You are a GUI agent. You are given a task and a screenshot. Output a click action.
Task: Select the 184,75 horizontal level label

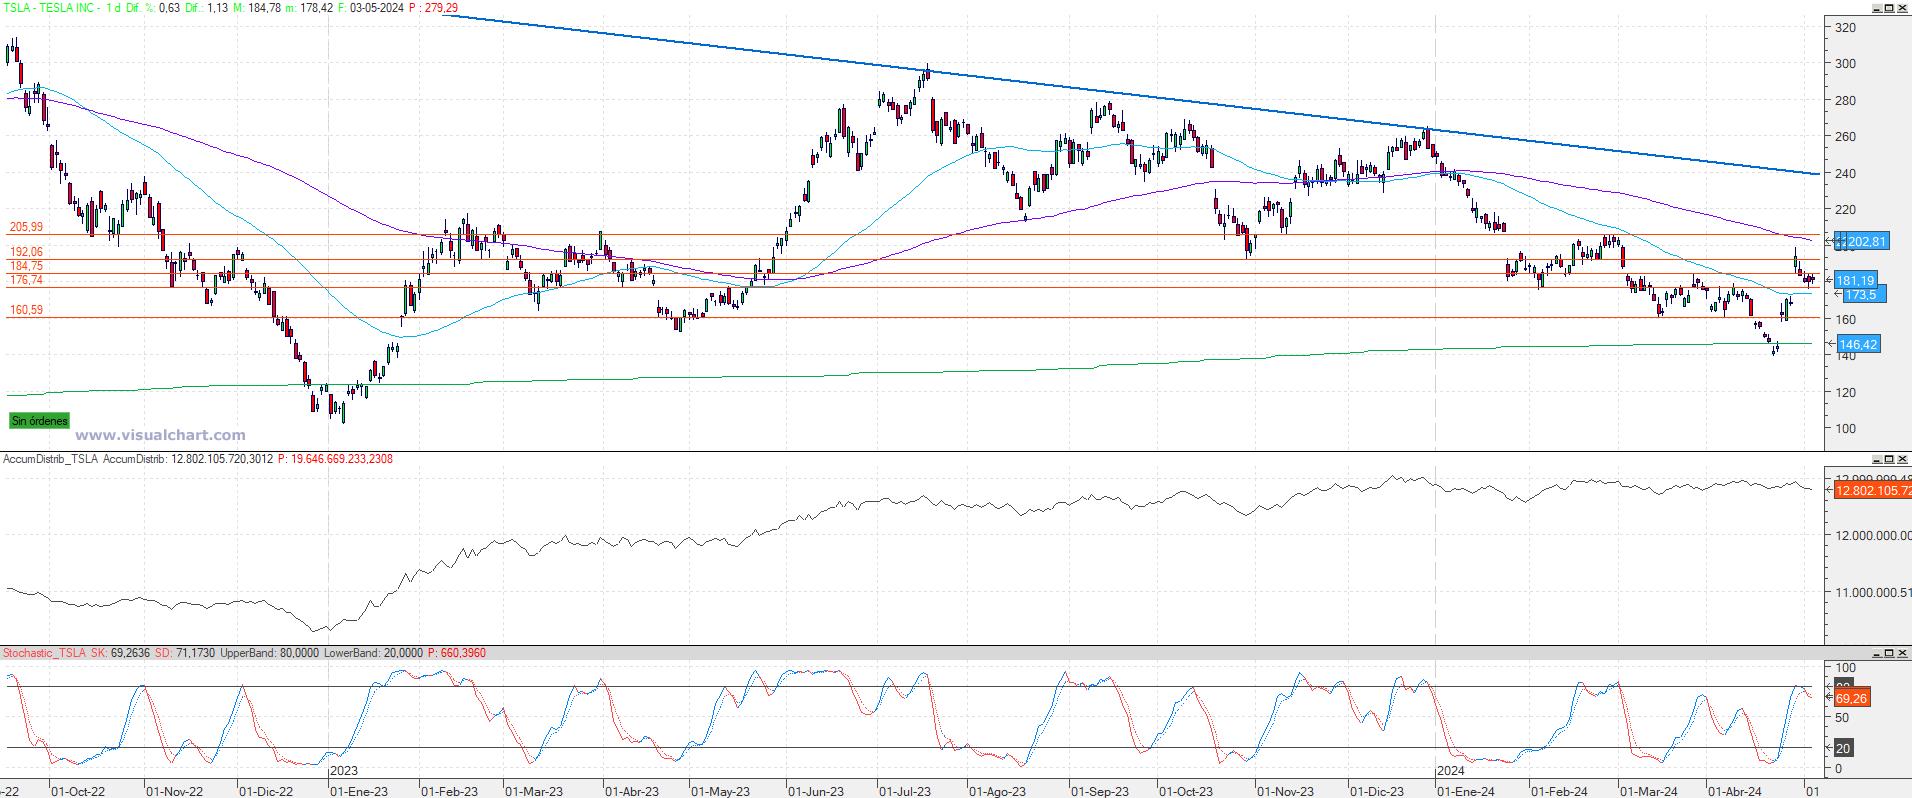click(26, 266)
